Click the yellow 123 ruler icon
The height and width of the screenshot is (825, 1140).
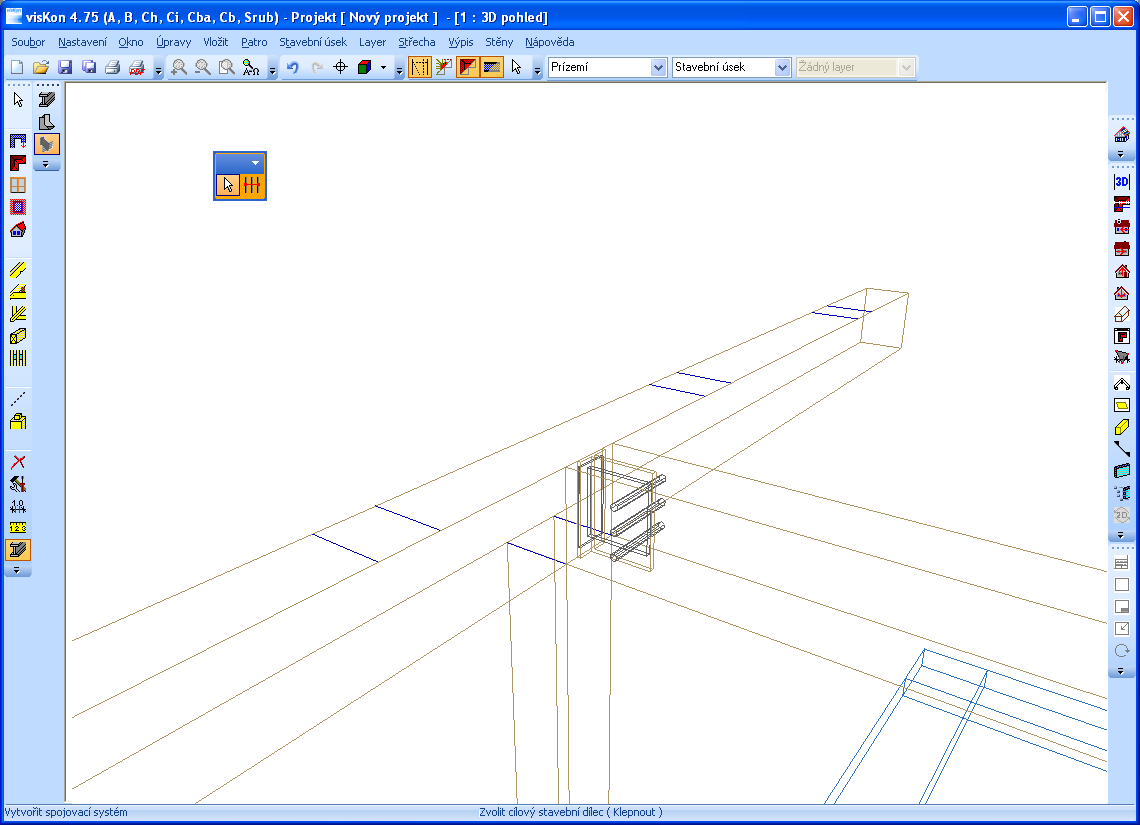click(18, 528)
